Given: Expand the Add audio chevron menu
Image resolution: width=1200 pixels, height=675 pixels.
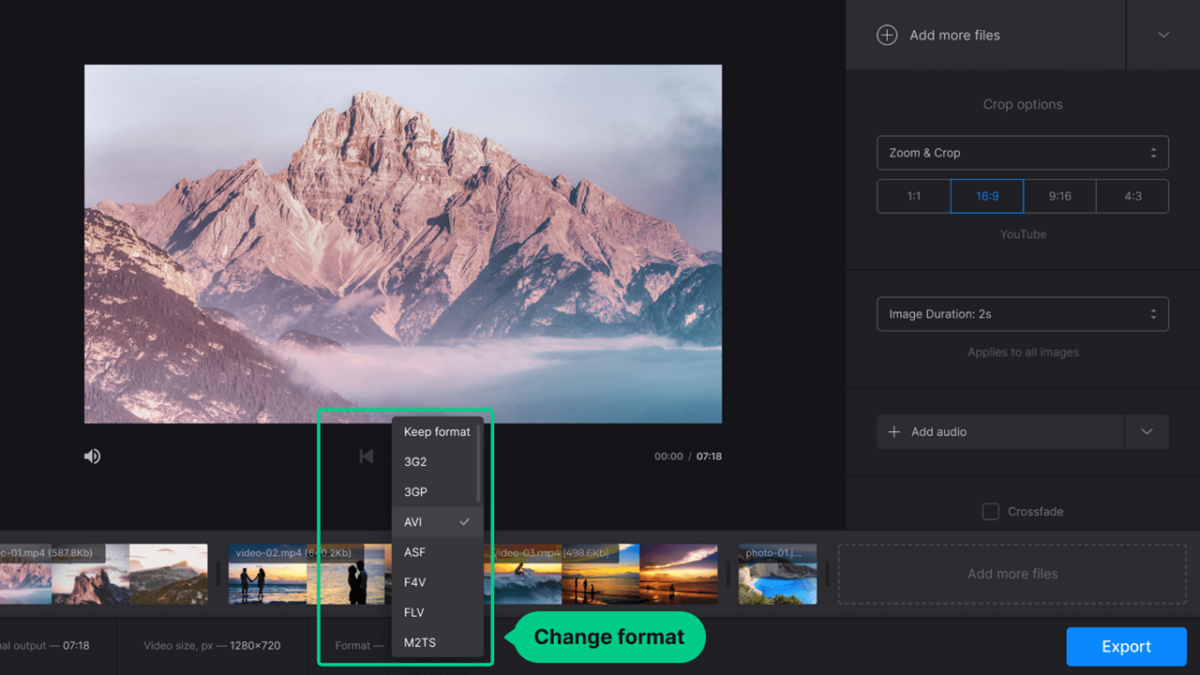Looking at the screenshot, I should (1147, 432).
